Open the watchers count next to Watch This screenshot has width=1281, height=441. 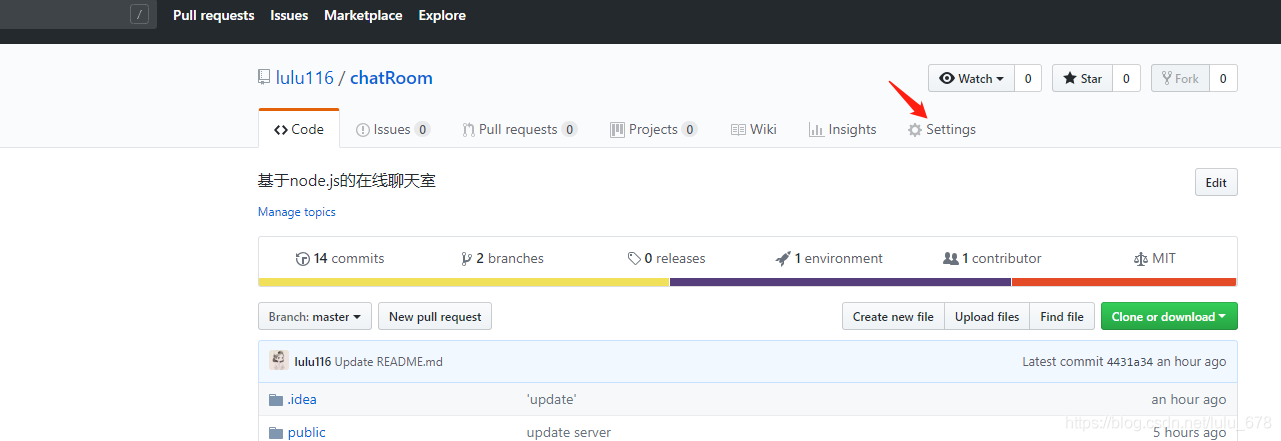(x=1028, y=79)
